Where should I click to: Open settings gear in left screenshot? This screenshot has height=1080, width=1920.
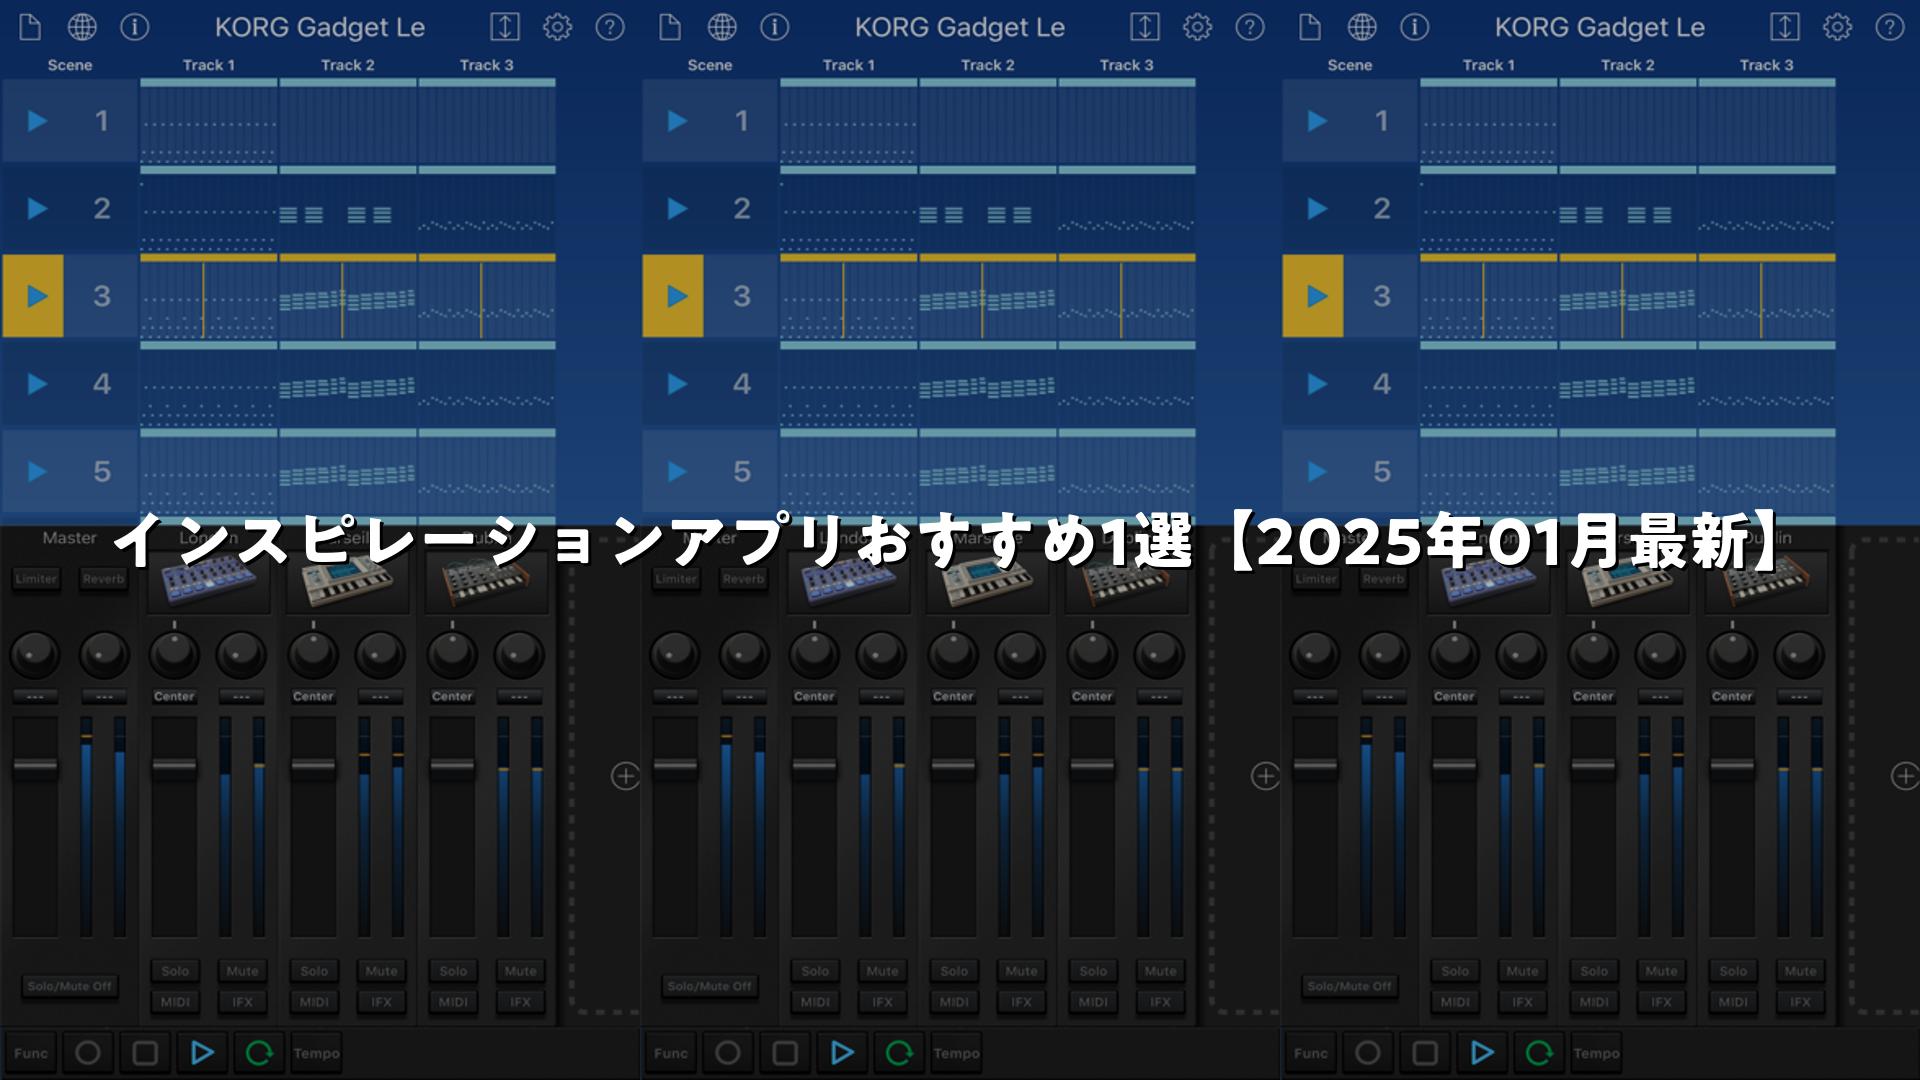click(557, 27)
